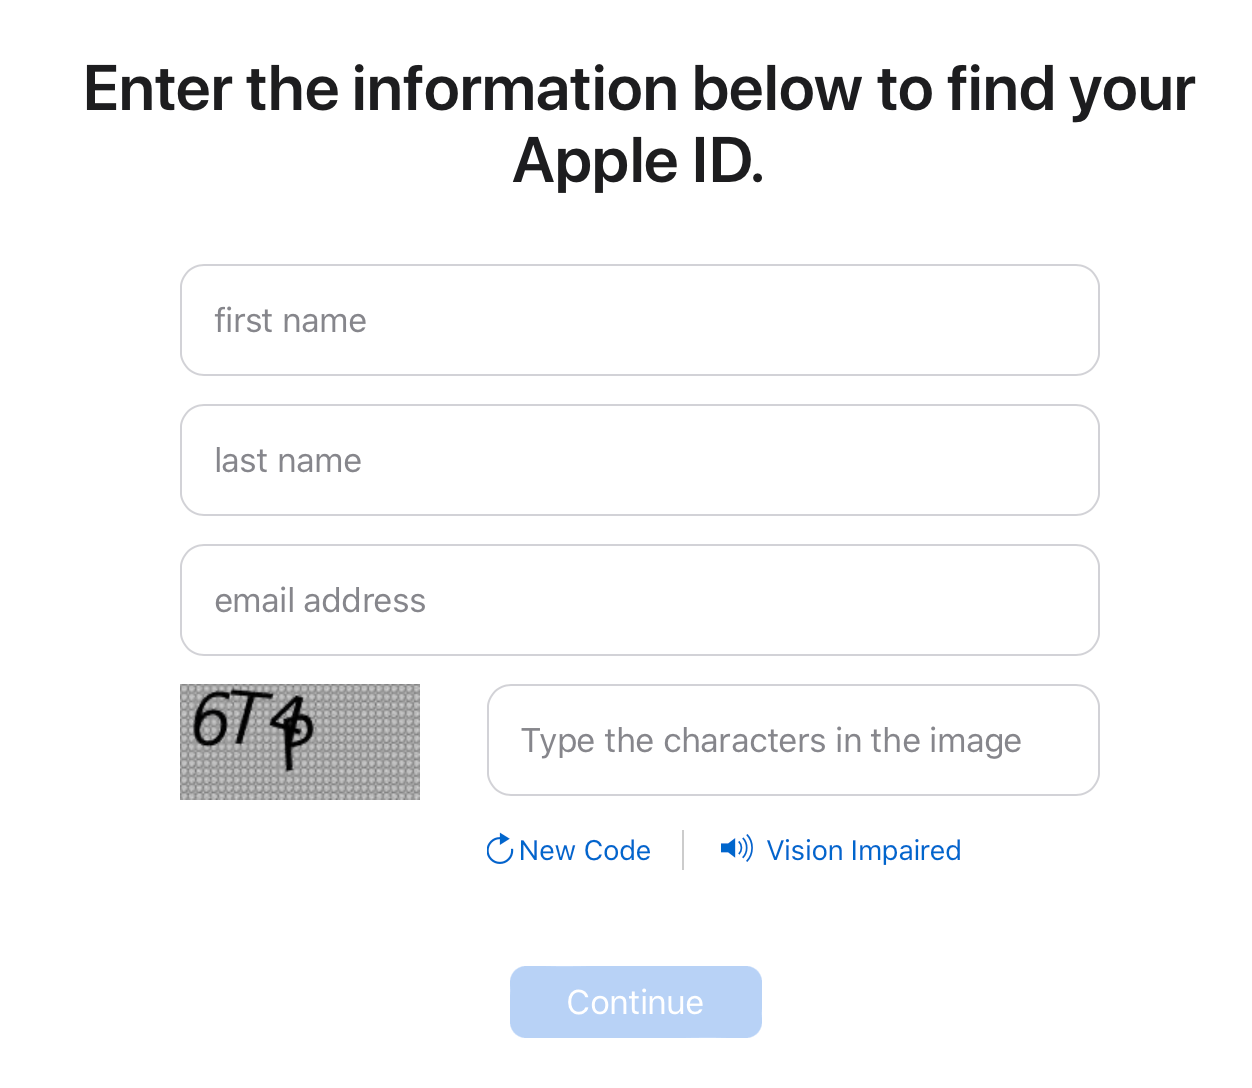
Task: Select the last name input box
Action: (640, 460)
